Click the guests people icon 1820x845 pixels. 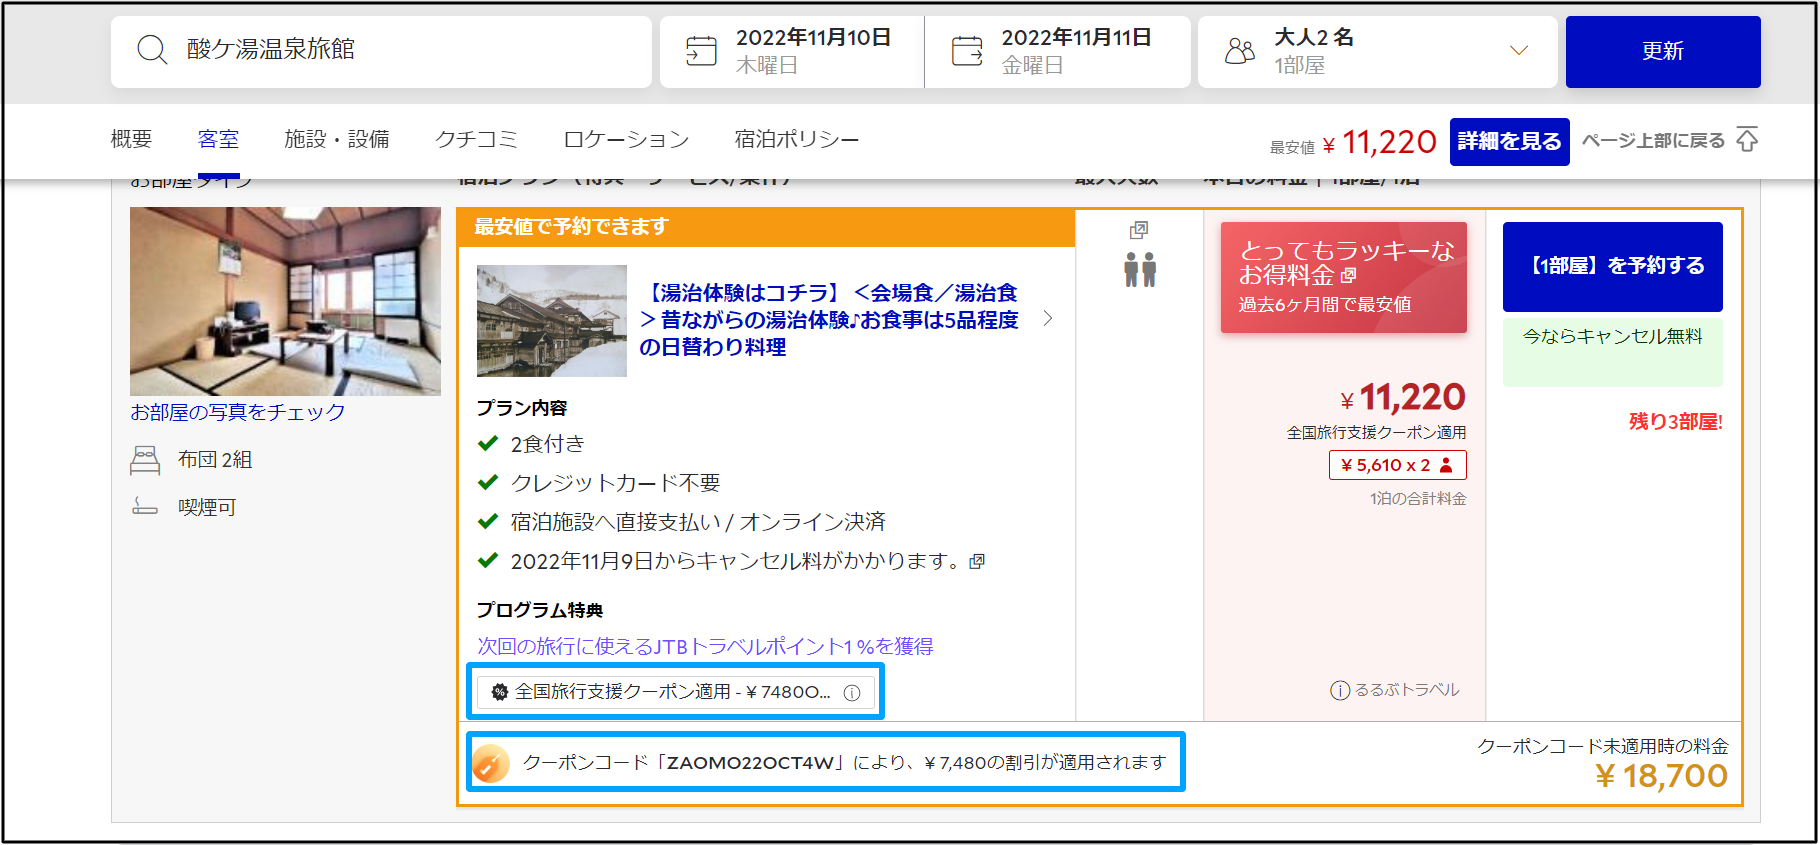(1240, 51)
